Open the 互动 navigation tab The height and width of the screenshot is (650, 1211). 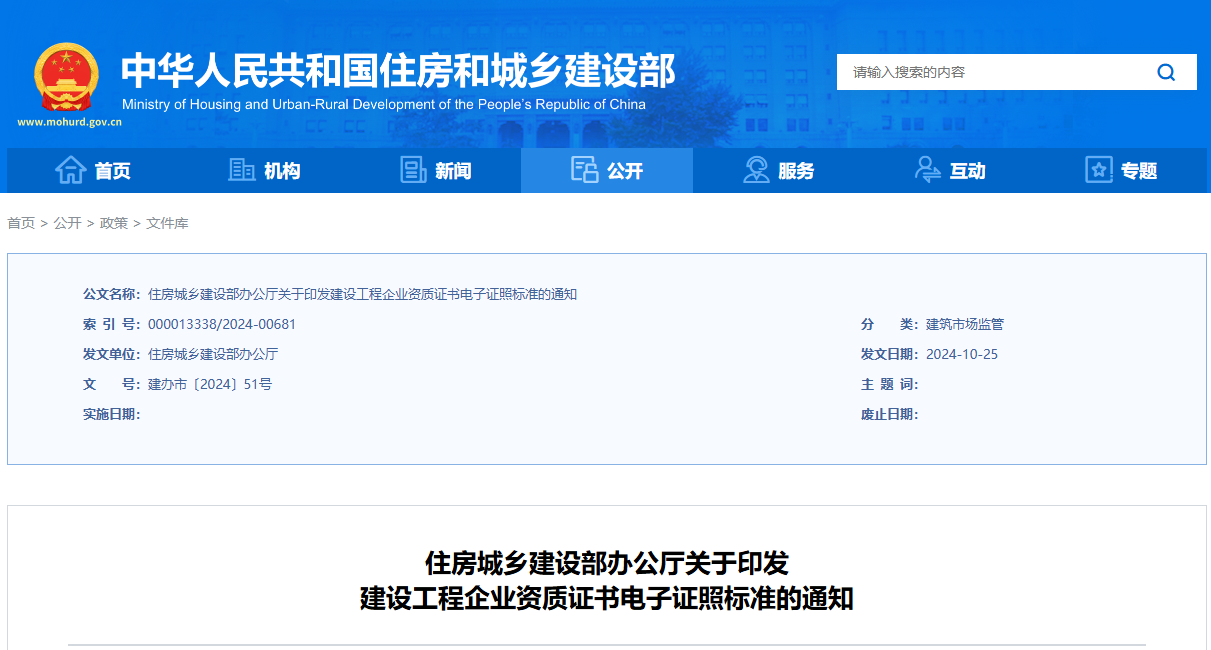tap(950, 170)
